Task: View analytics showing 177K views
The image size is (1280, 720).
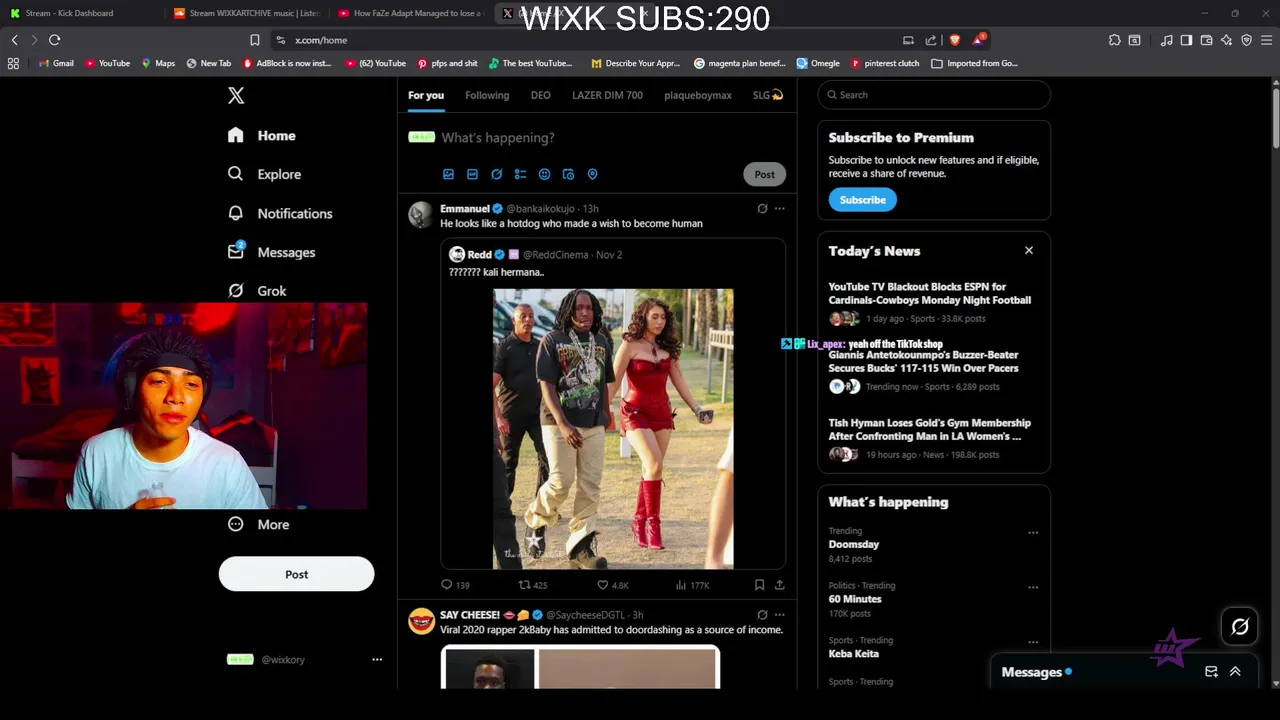Action: pyautogui.click(x=692, y=585)
